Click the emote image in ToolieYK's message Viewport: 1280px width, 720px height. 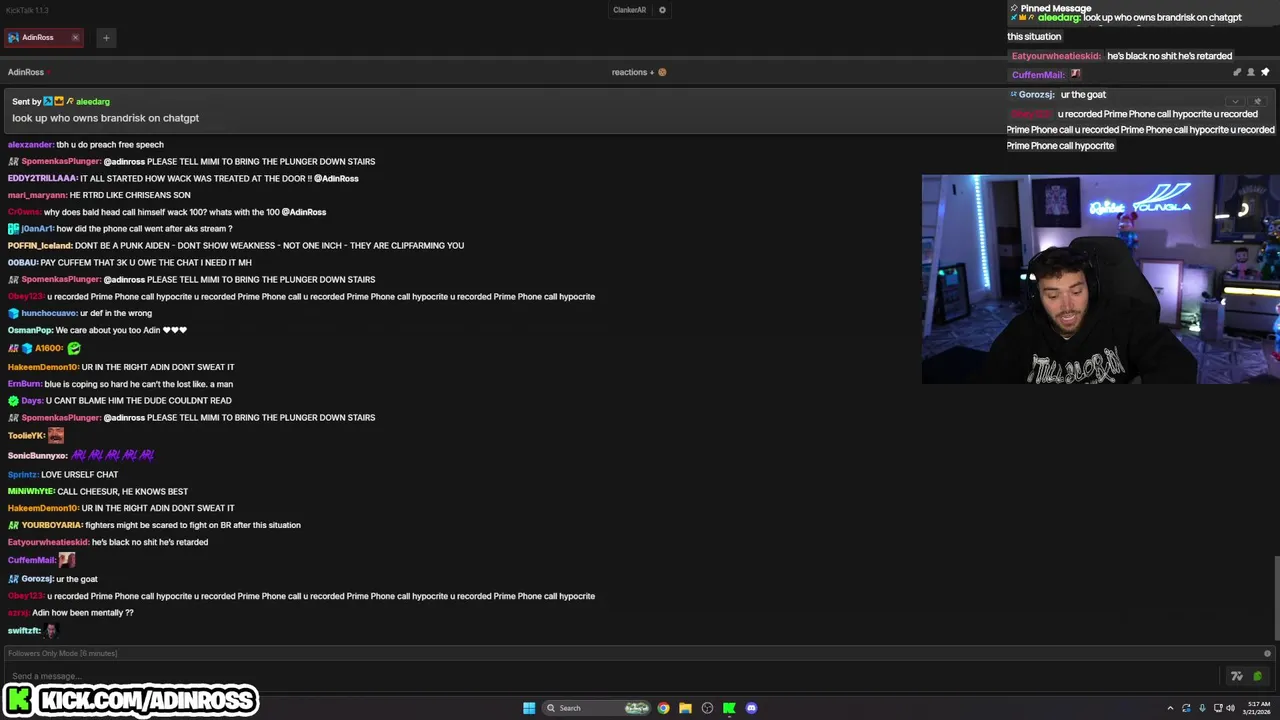pos(56,435)
